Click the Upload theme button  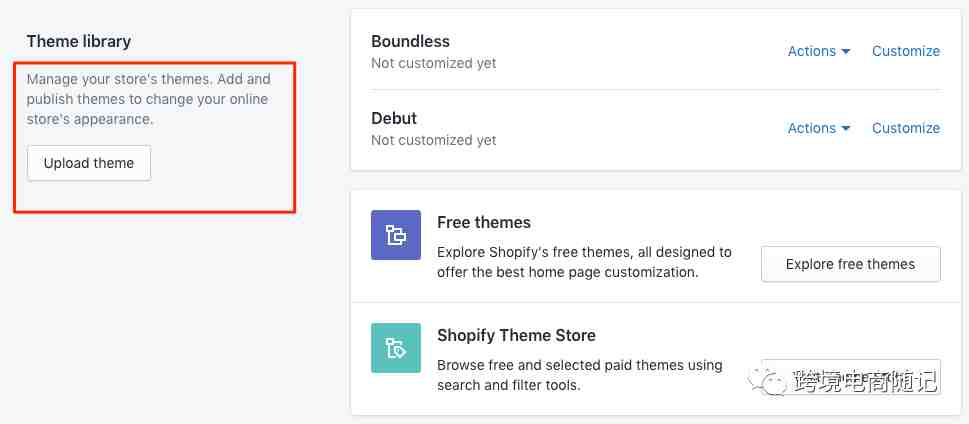89,163
